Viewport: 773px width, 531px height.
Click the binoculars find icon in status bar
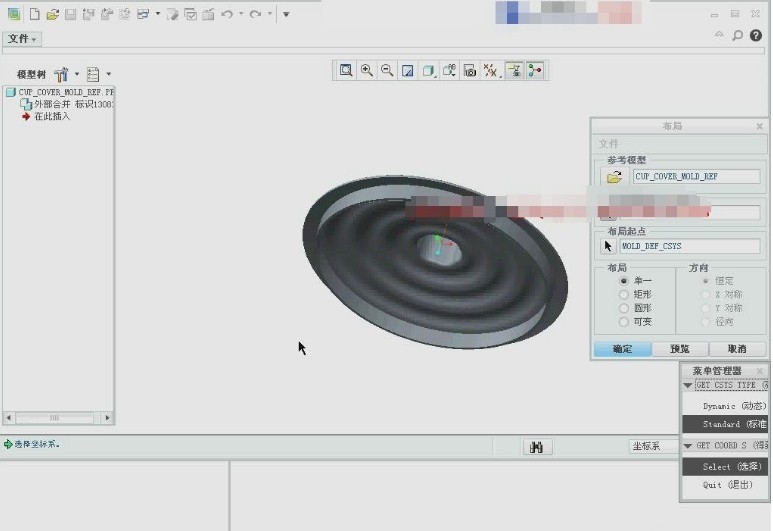tap(536, 447)
